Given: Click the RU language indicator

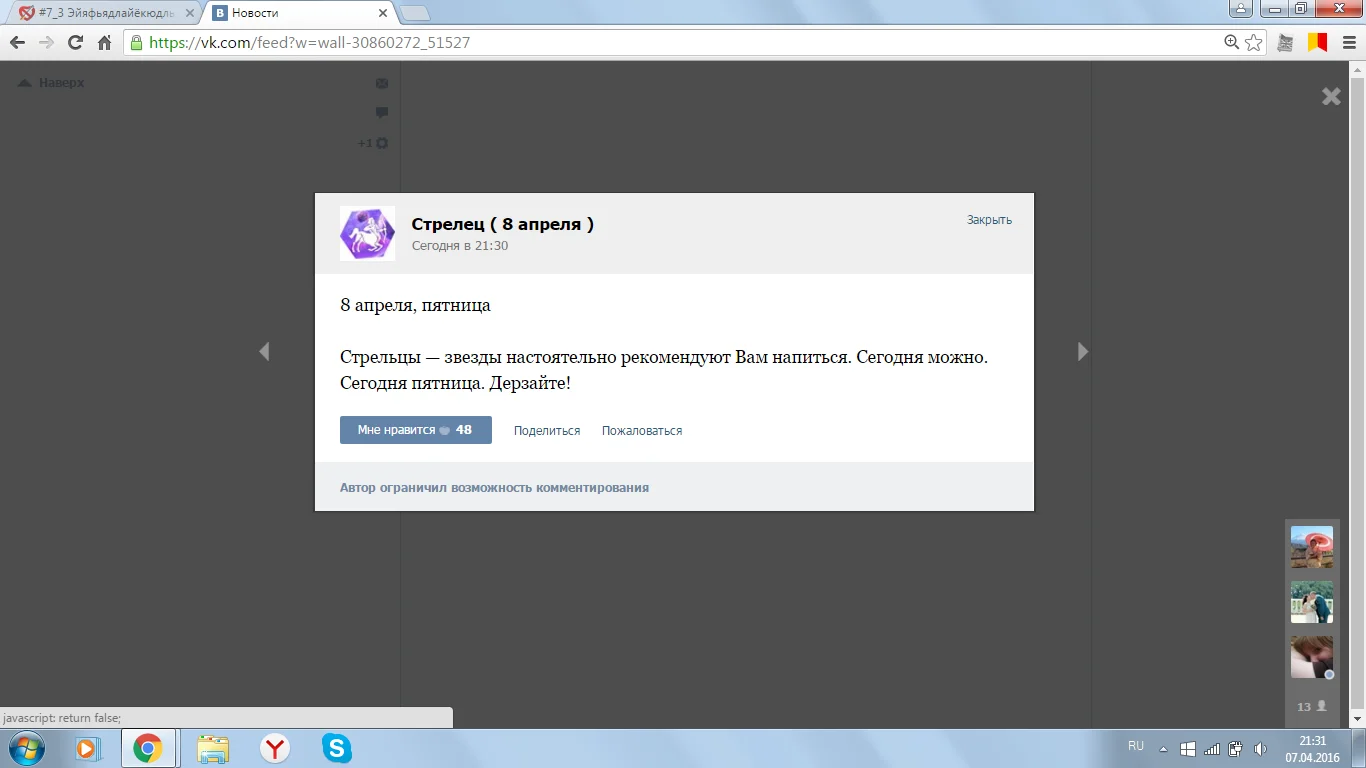Looking at the screenshot, I should click(1136, 746).
